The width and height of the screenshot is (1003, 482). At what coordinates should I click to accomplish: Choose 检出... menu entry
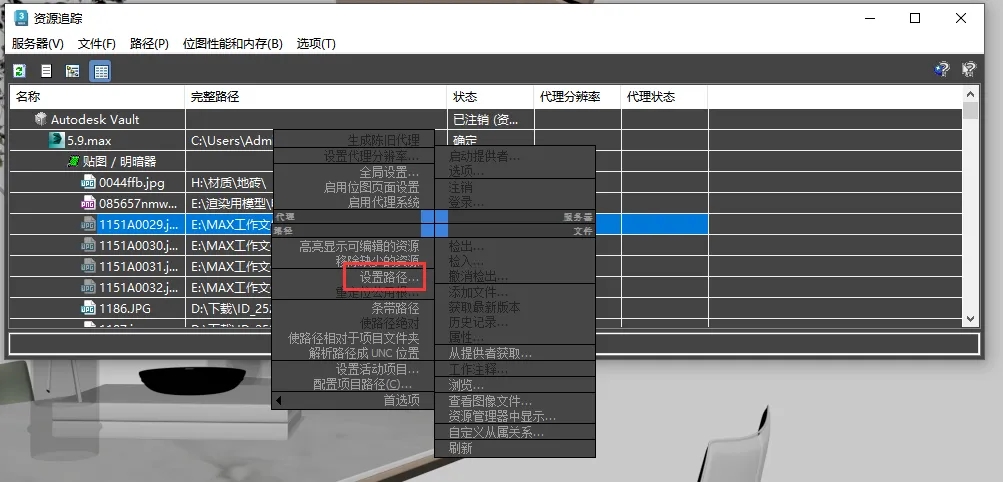click(x=466, y=246)
